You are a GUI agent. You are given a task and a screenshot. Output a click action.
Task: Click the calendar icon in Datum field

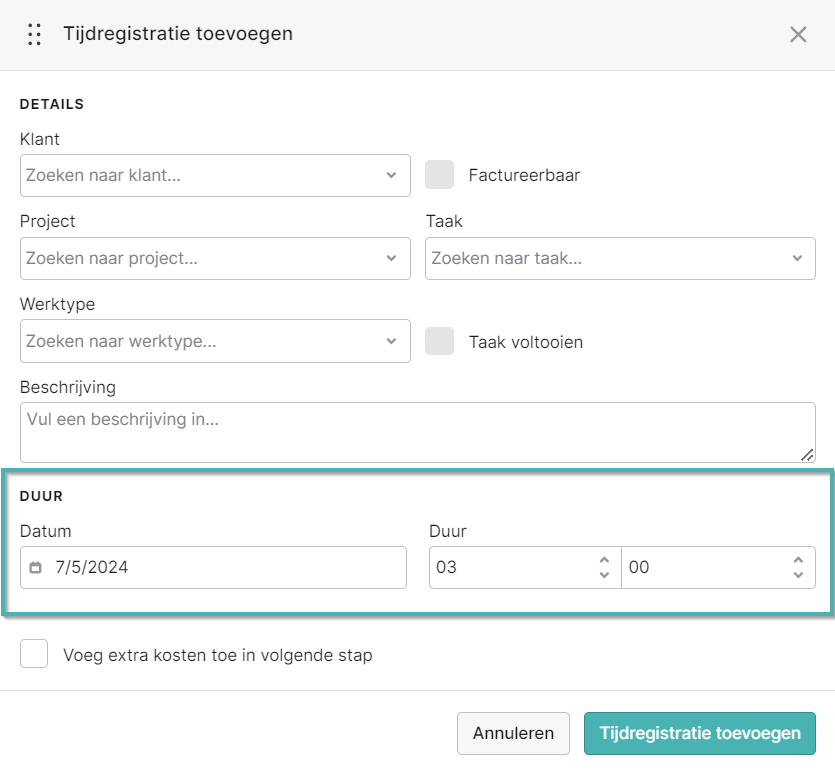(35, 568)
